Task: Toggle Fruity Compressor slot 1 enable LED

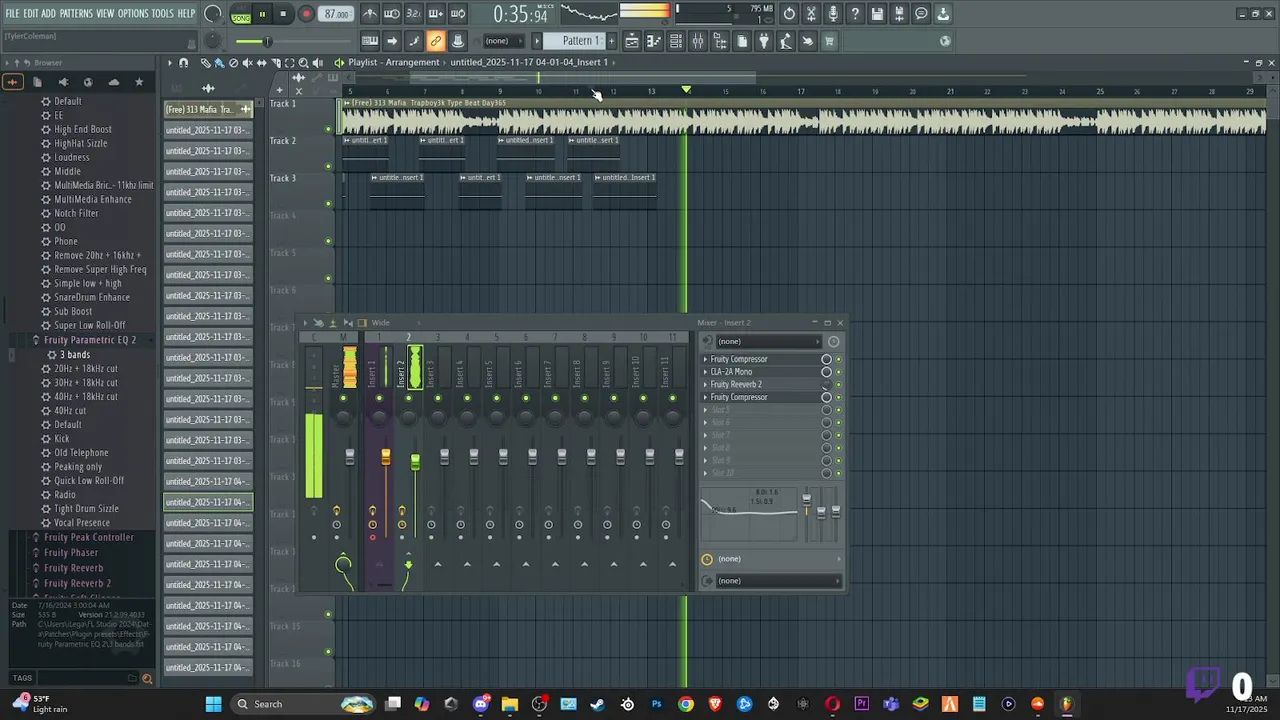Action: click(x=838, y=359)
